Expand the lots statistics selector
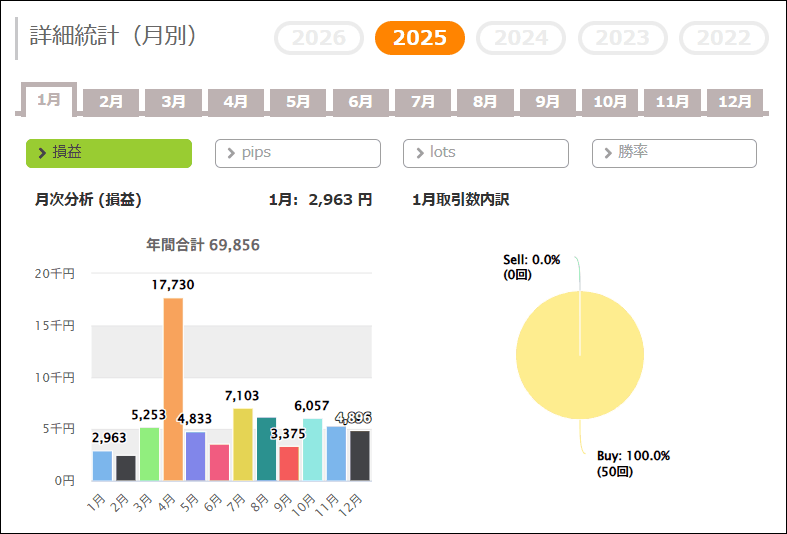This screenshot has height=534, width=787. point(486,153)
